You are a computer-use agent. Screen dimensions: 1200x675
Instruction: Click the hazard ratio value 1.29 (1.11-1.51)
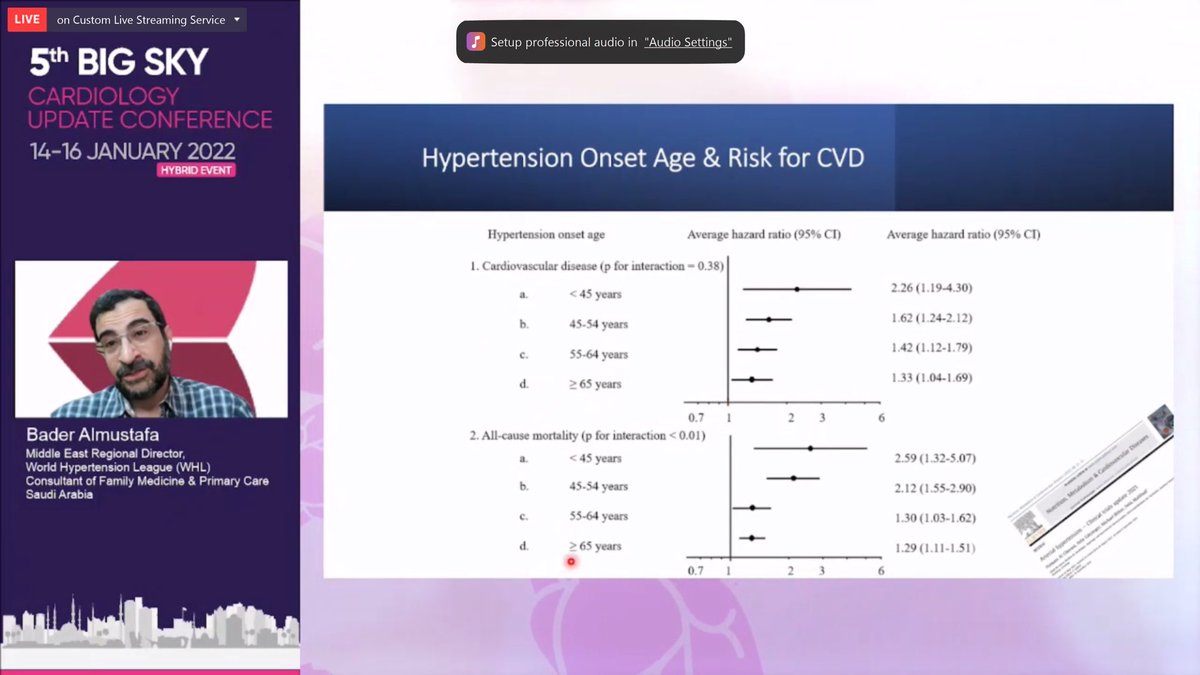(x=935, y=548)
